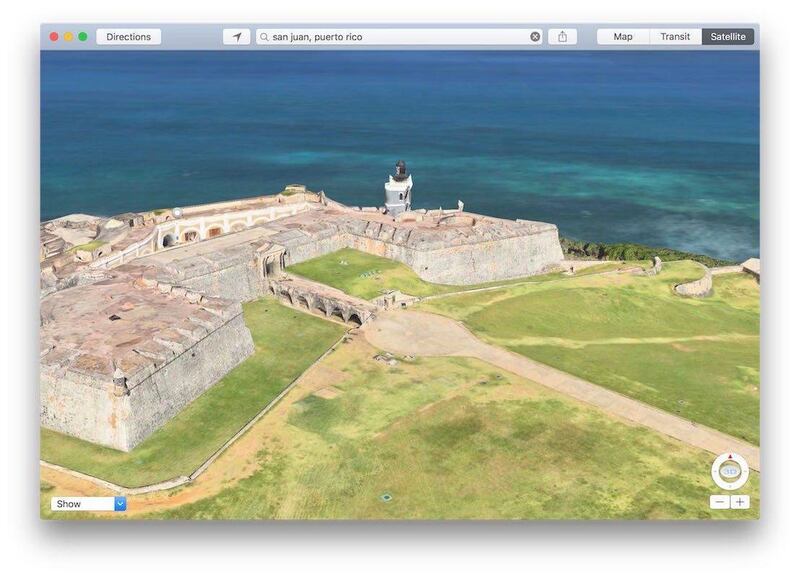Zoom in with the plus button
Viewport: 800px width, 577px height.
[x=740, y=502]
